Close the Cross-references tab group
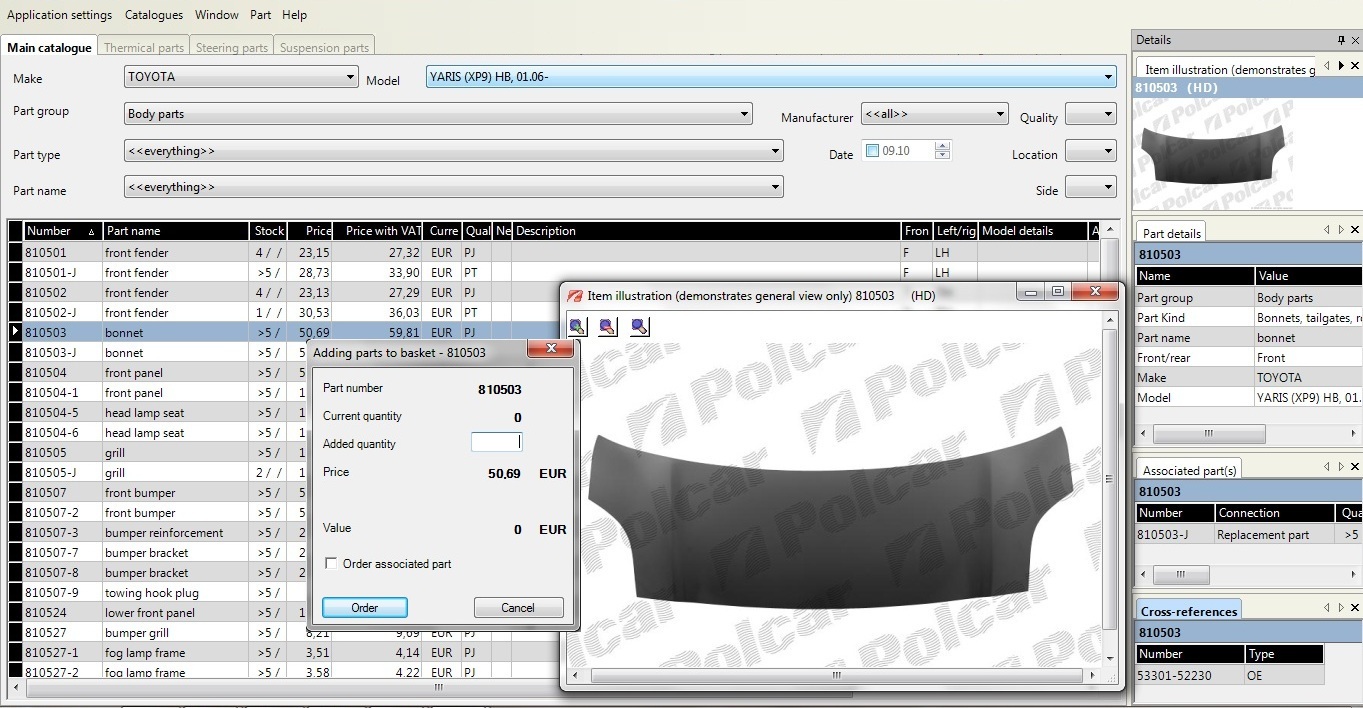1363x708 pixels. pyautogui.click(x=1355, y=607)
